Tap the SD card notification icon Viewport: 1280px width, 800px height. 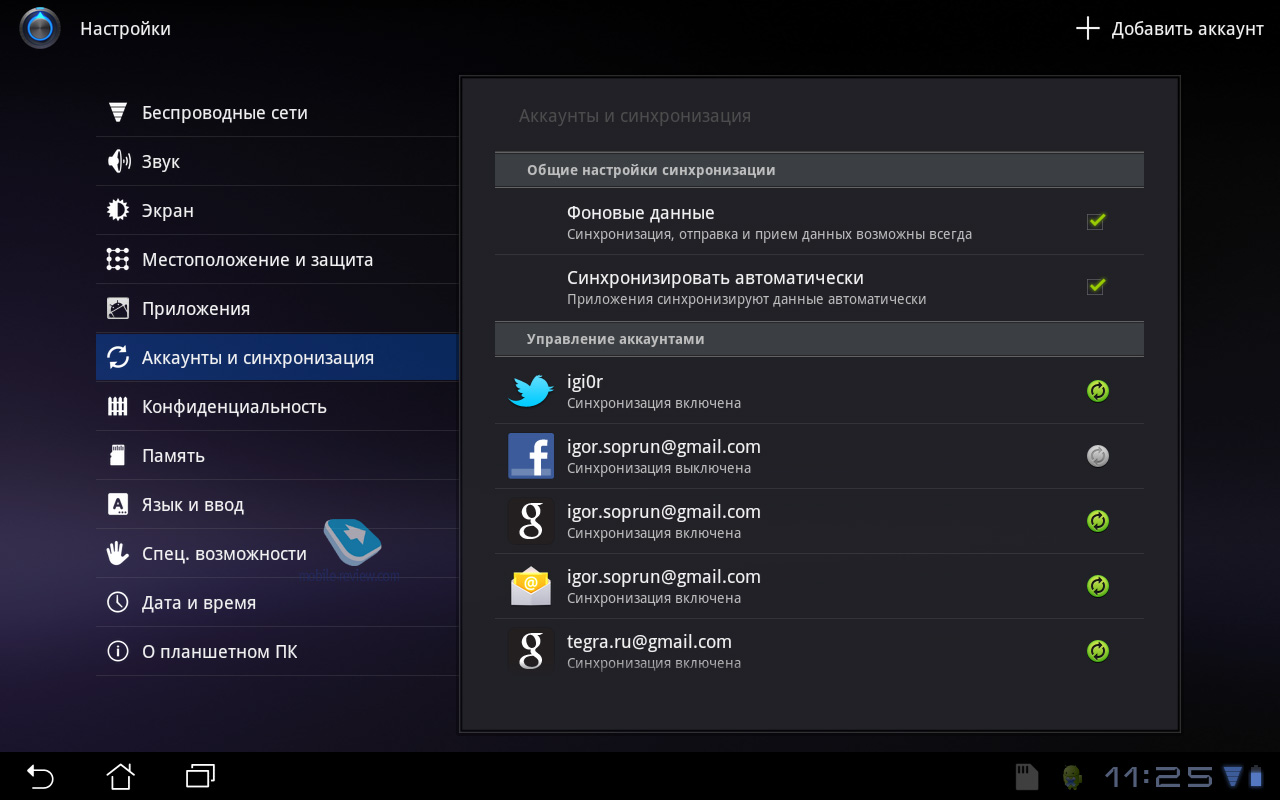coord(1026,777)
